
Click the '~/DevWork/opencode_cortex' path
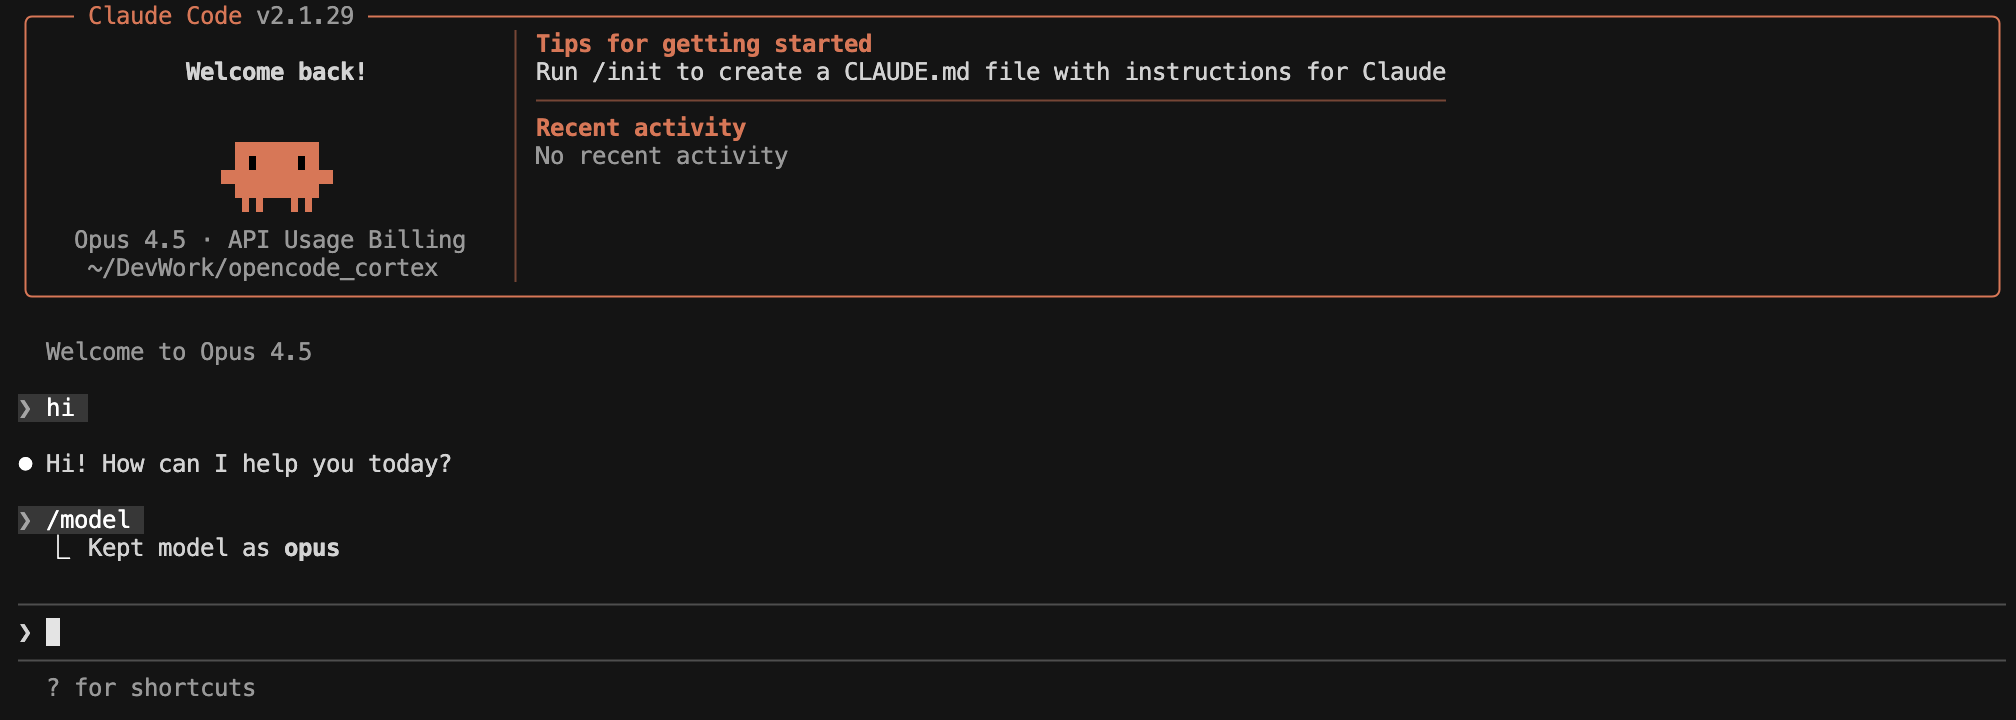(263, 268)
